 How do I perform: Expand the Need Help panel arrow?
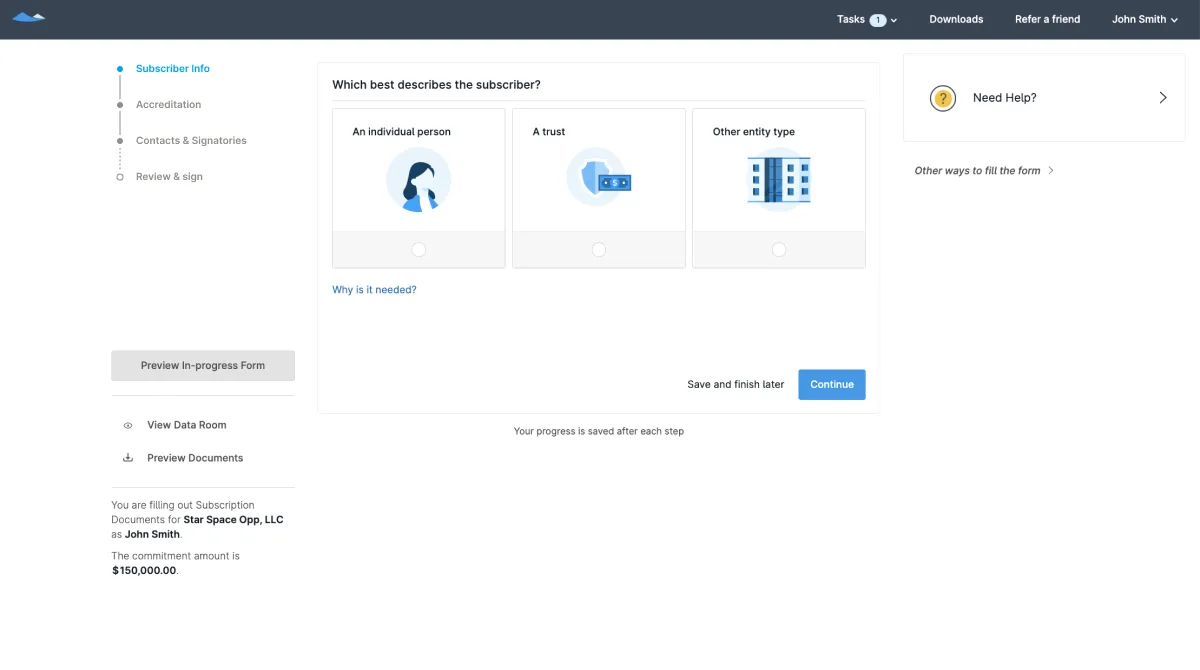1163,98
